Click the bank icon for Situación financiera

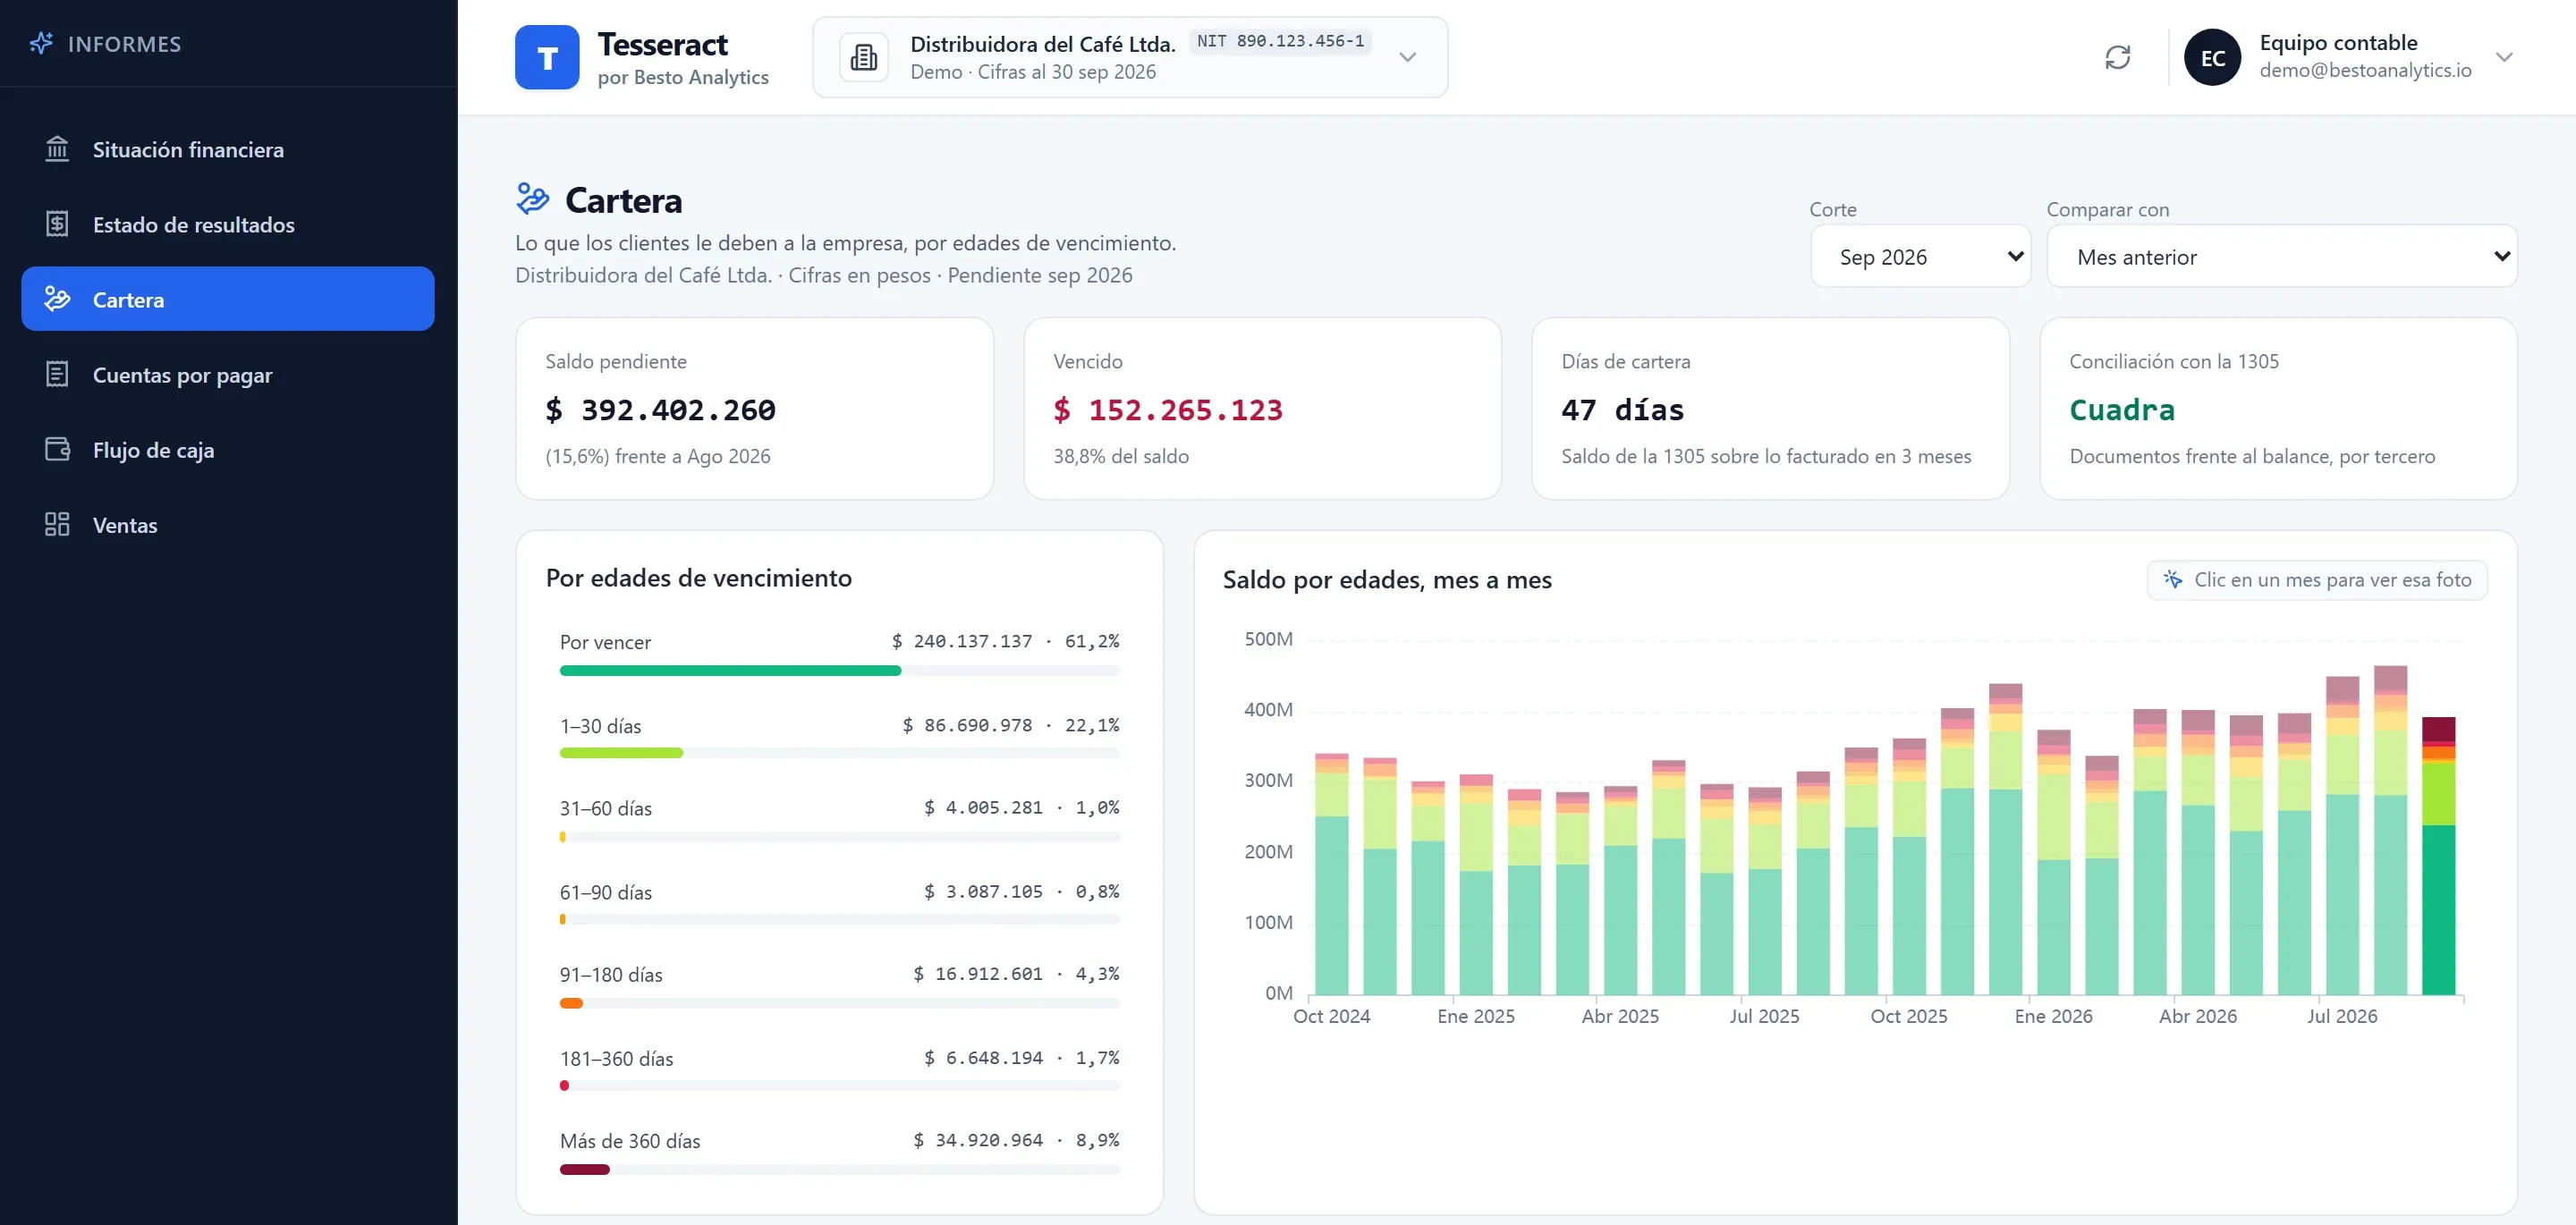pos(57,149)
